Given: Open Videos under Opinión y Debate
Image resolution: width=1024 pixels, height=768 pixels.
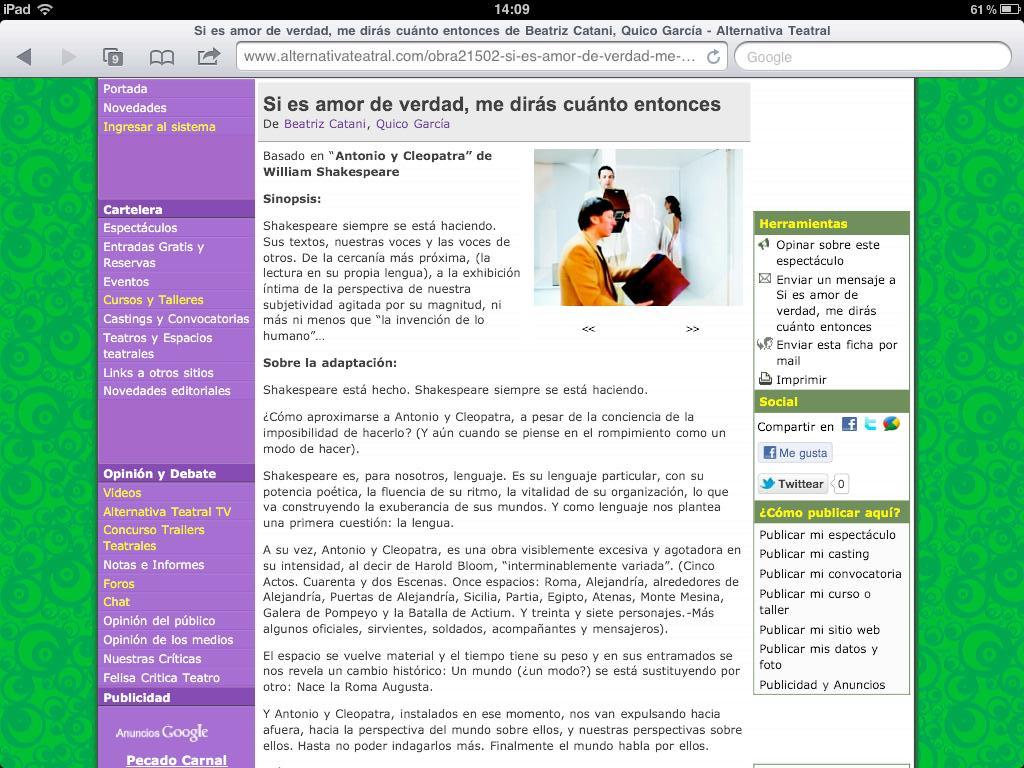Looking at the screenshot, I should tap(122, 493).
